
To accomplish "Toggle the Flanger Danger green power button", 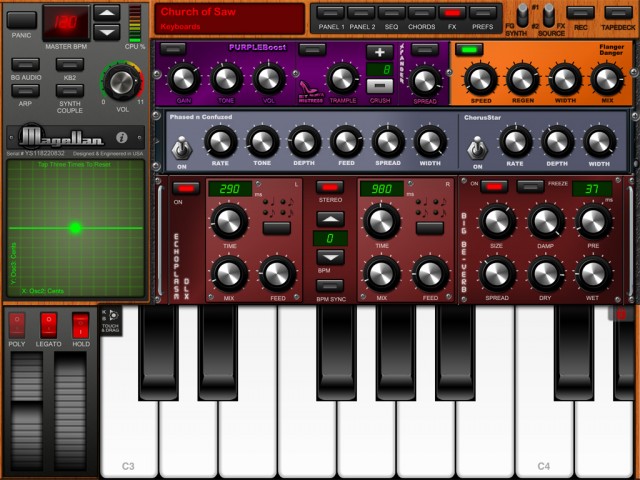I will pyautogui.click(x=467, y=49).
